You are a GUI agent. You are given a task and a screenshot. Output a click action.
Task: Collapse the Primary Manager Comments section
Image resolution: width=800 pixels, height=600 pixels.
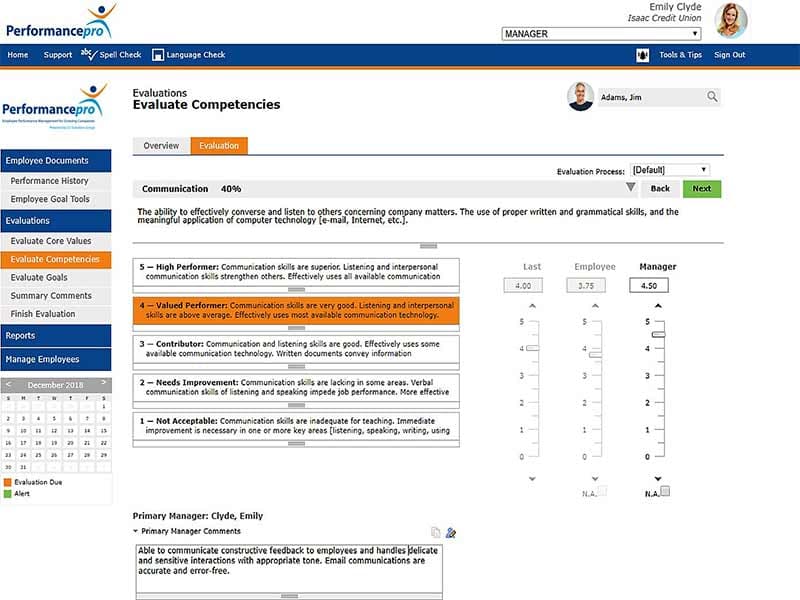(136, 531)
